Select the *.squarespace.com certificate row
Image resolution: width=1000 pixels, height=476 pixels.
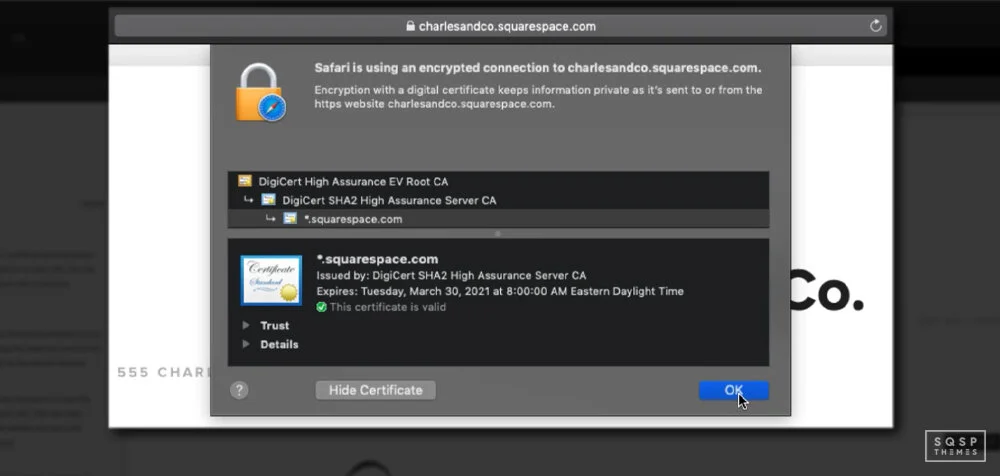(x=498, y=219)
